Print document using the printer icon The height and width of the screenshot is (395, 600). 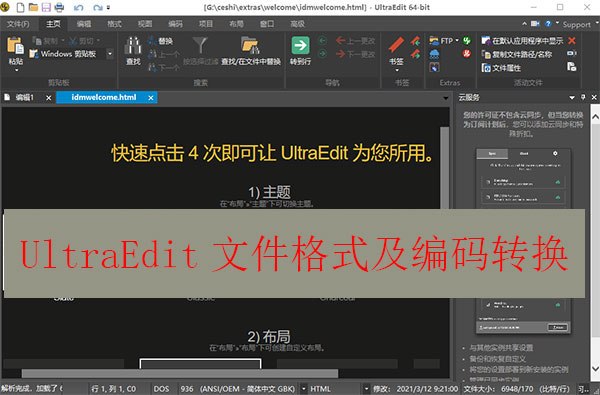59,7
